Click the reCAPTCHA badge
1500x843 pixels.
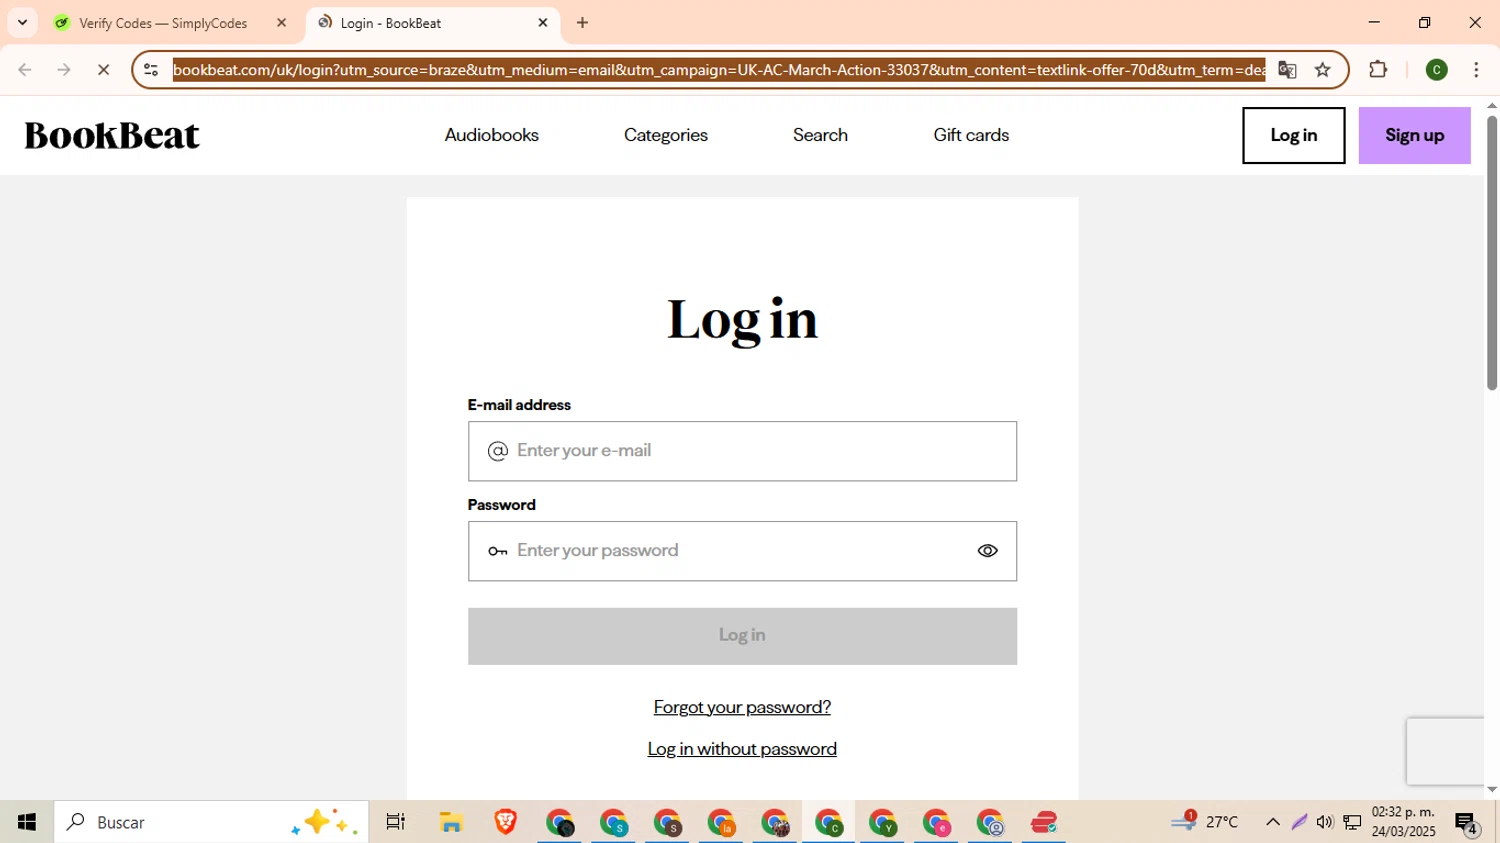[1445, 751]
